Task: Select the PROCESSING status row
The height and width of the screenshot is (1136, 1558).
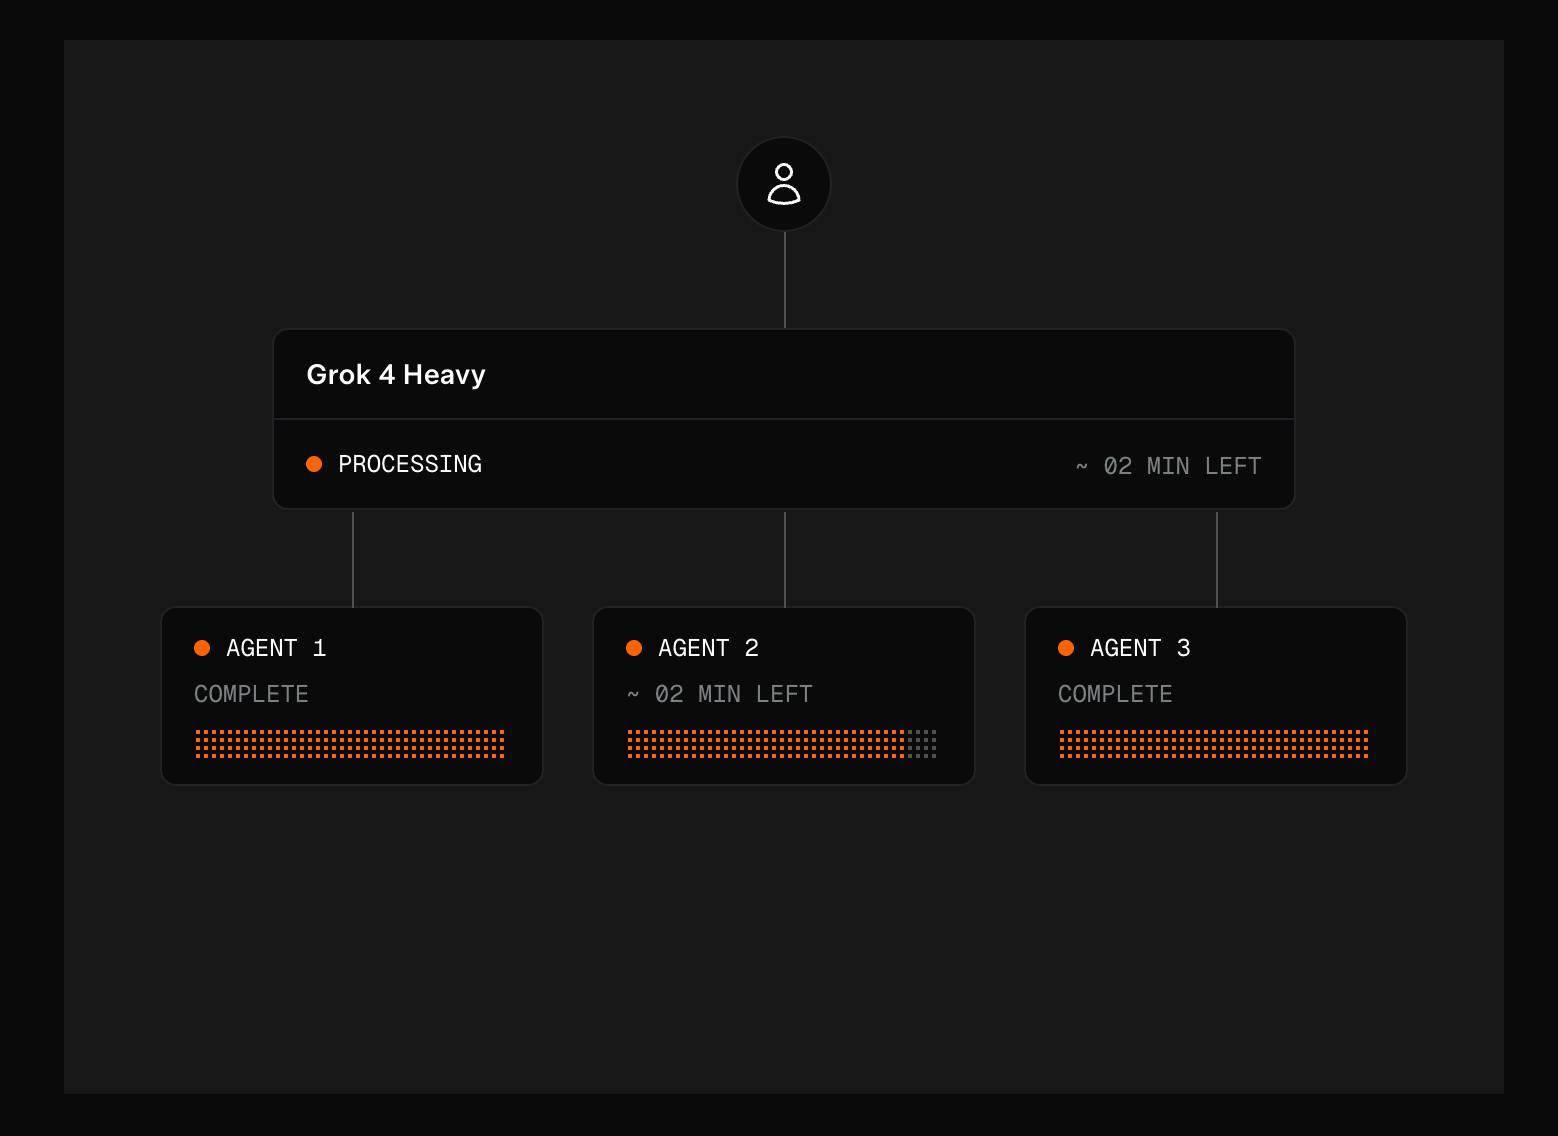Action: (x=784, y=463)
